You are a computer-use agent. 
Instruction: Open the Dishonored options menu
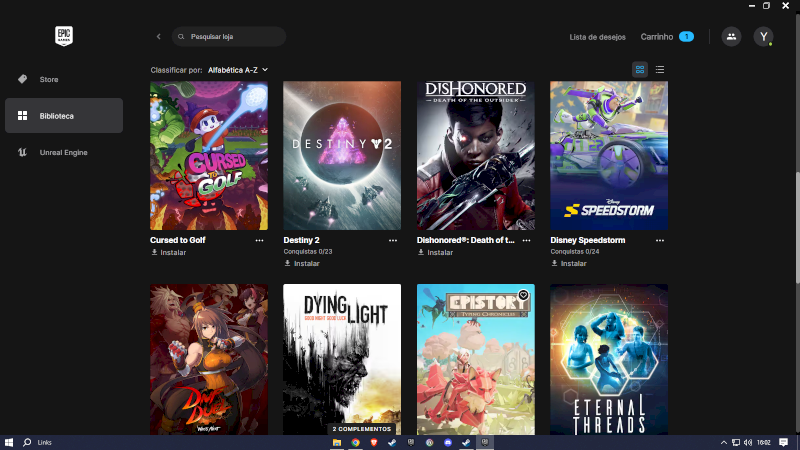(527, 240)
